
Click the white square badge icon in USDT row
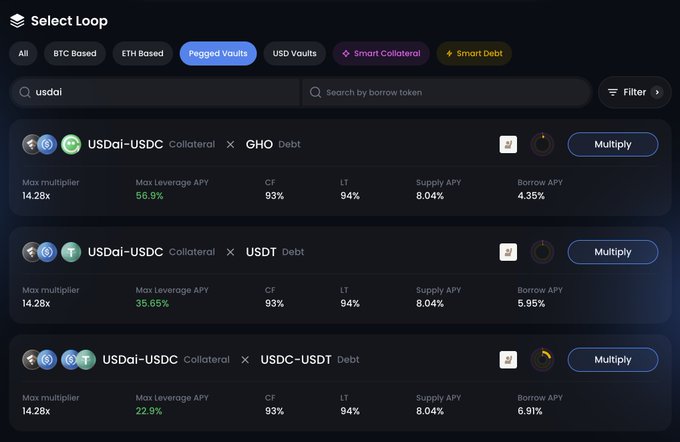(508, 252)
